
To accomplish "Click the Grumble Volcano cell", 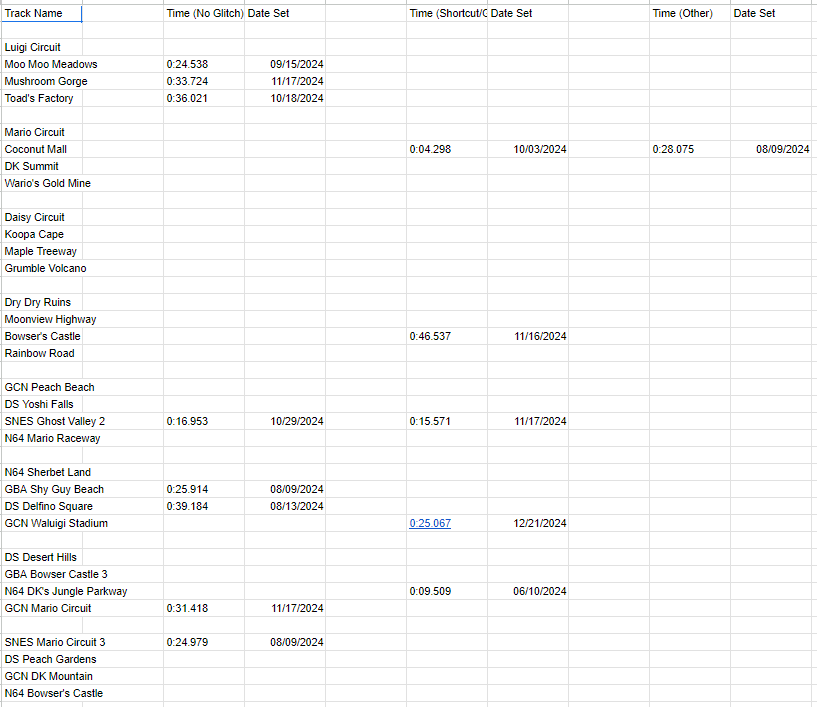I will click(42, 268).
